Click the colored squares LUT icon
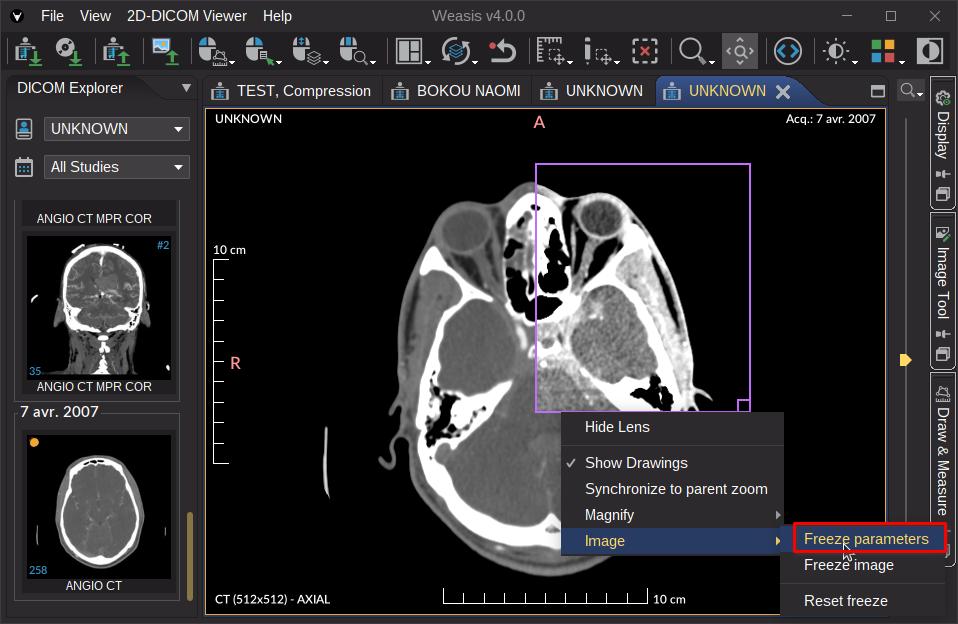 click(x=883, y=51)
